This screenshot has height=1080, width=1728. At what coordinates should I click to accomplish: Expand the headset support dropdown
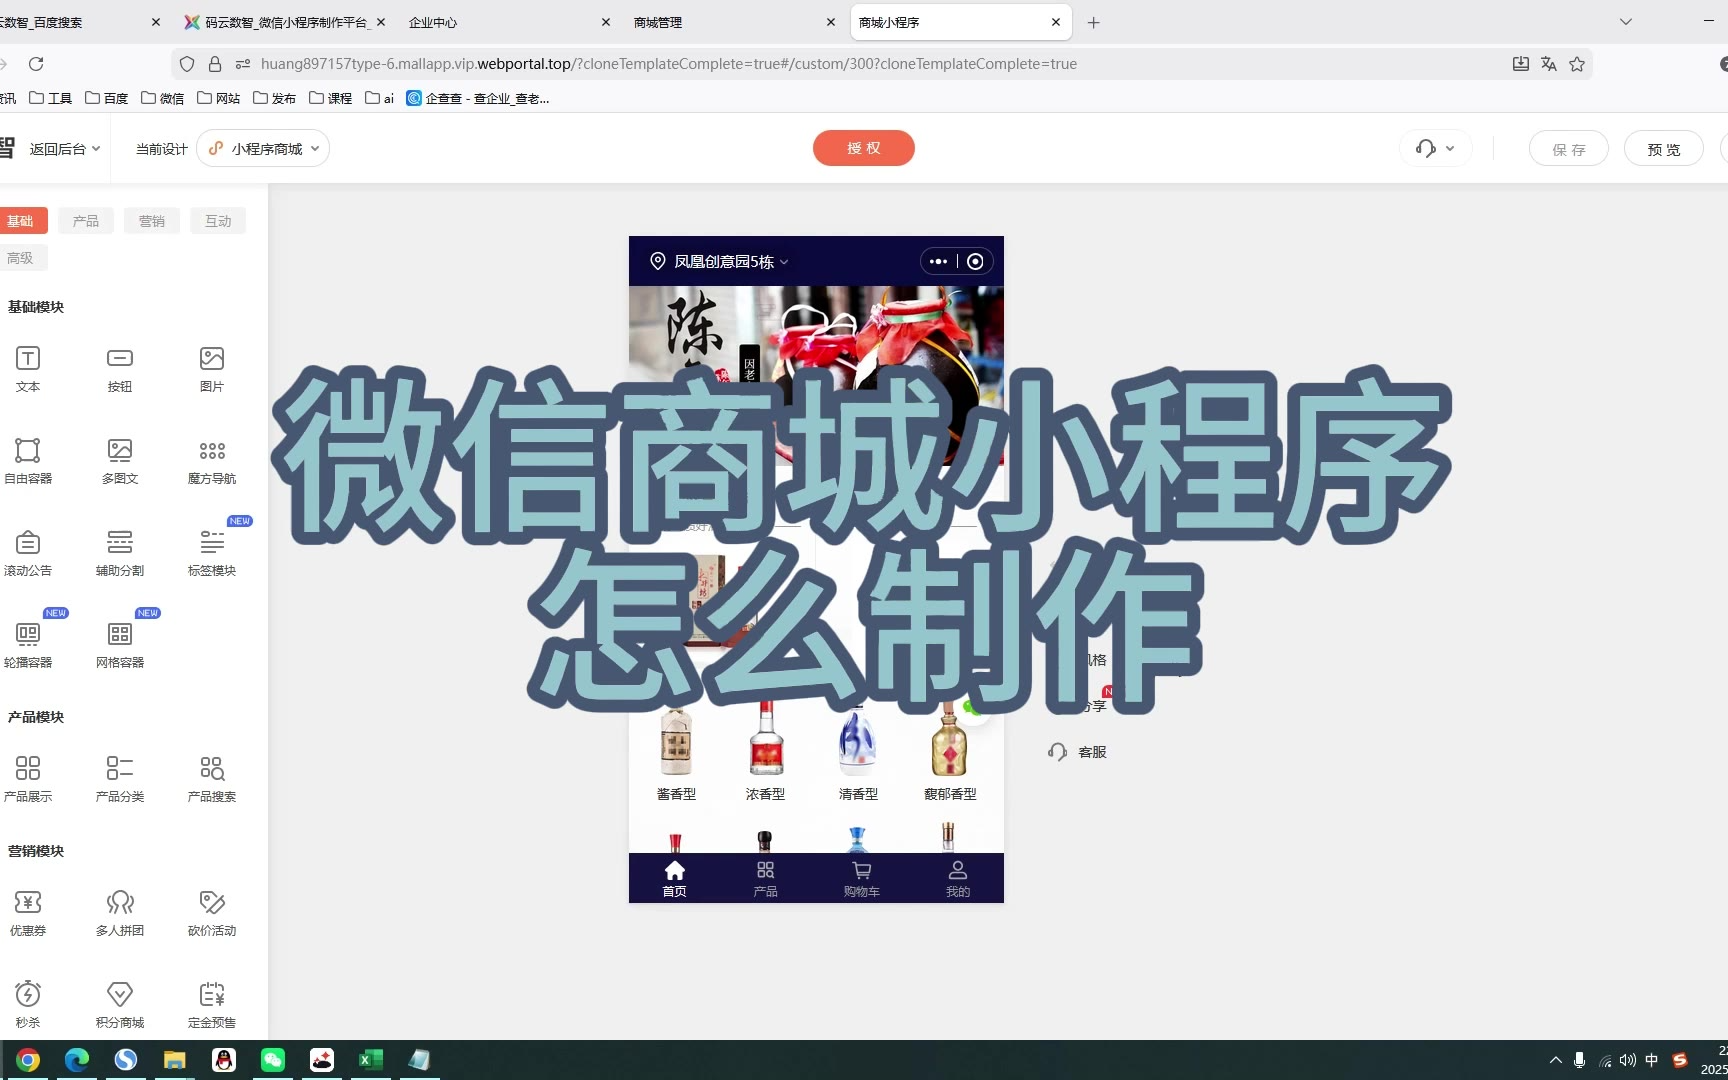coord(1435,149)
